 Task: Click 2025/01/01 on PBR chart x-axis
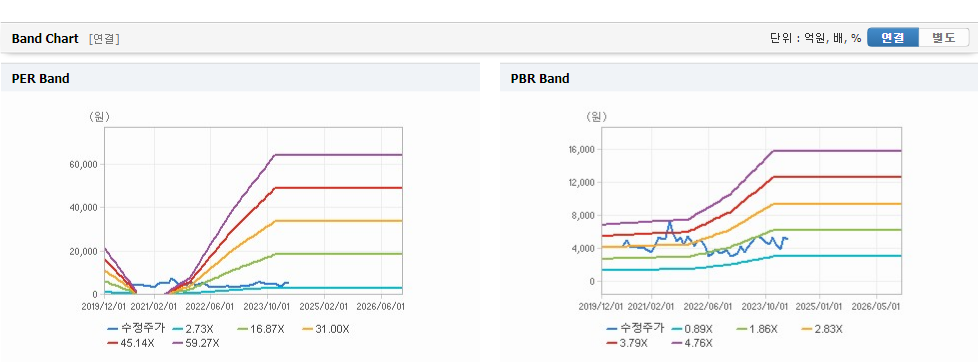(x=821, y=306)
